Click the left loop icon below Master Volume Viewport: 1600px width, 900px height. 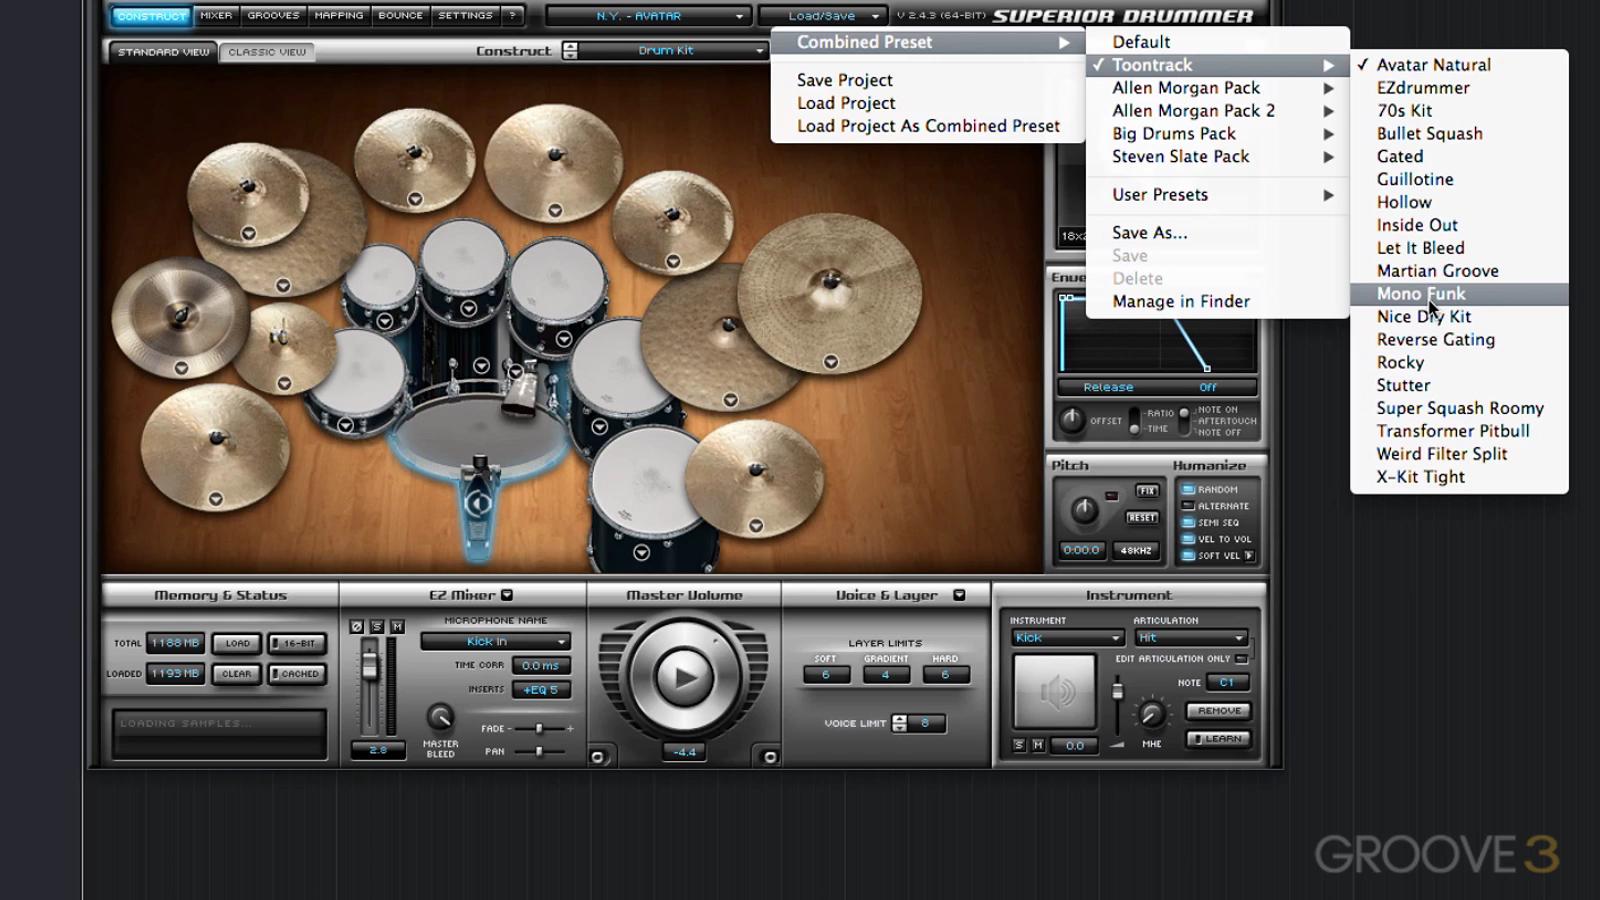(x=598, y=757)
